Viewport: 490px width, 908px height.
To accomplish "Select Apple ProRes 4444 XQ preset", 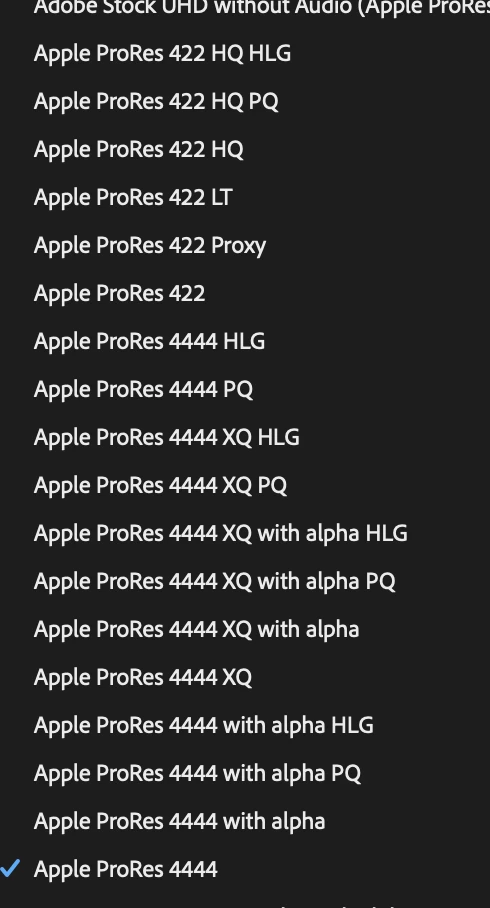I will point(245,678).
